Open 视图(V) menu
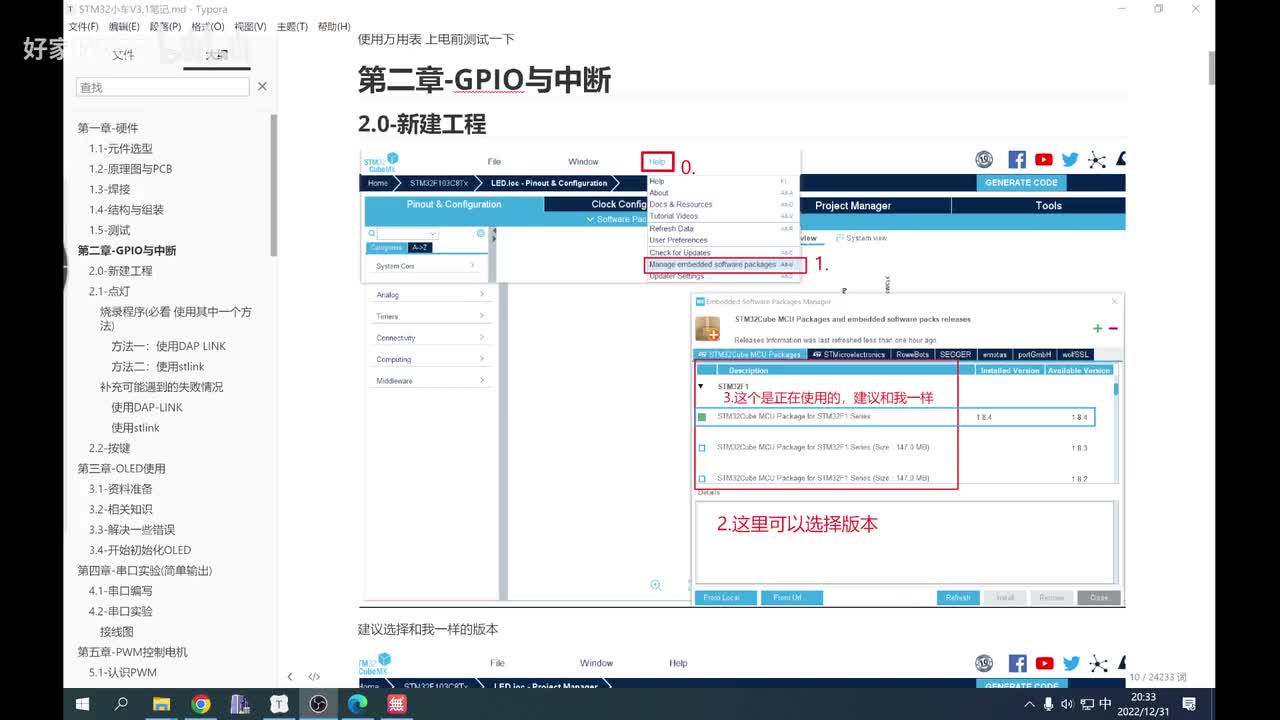1280x720 pixels. (x=250, y=27)
